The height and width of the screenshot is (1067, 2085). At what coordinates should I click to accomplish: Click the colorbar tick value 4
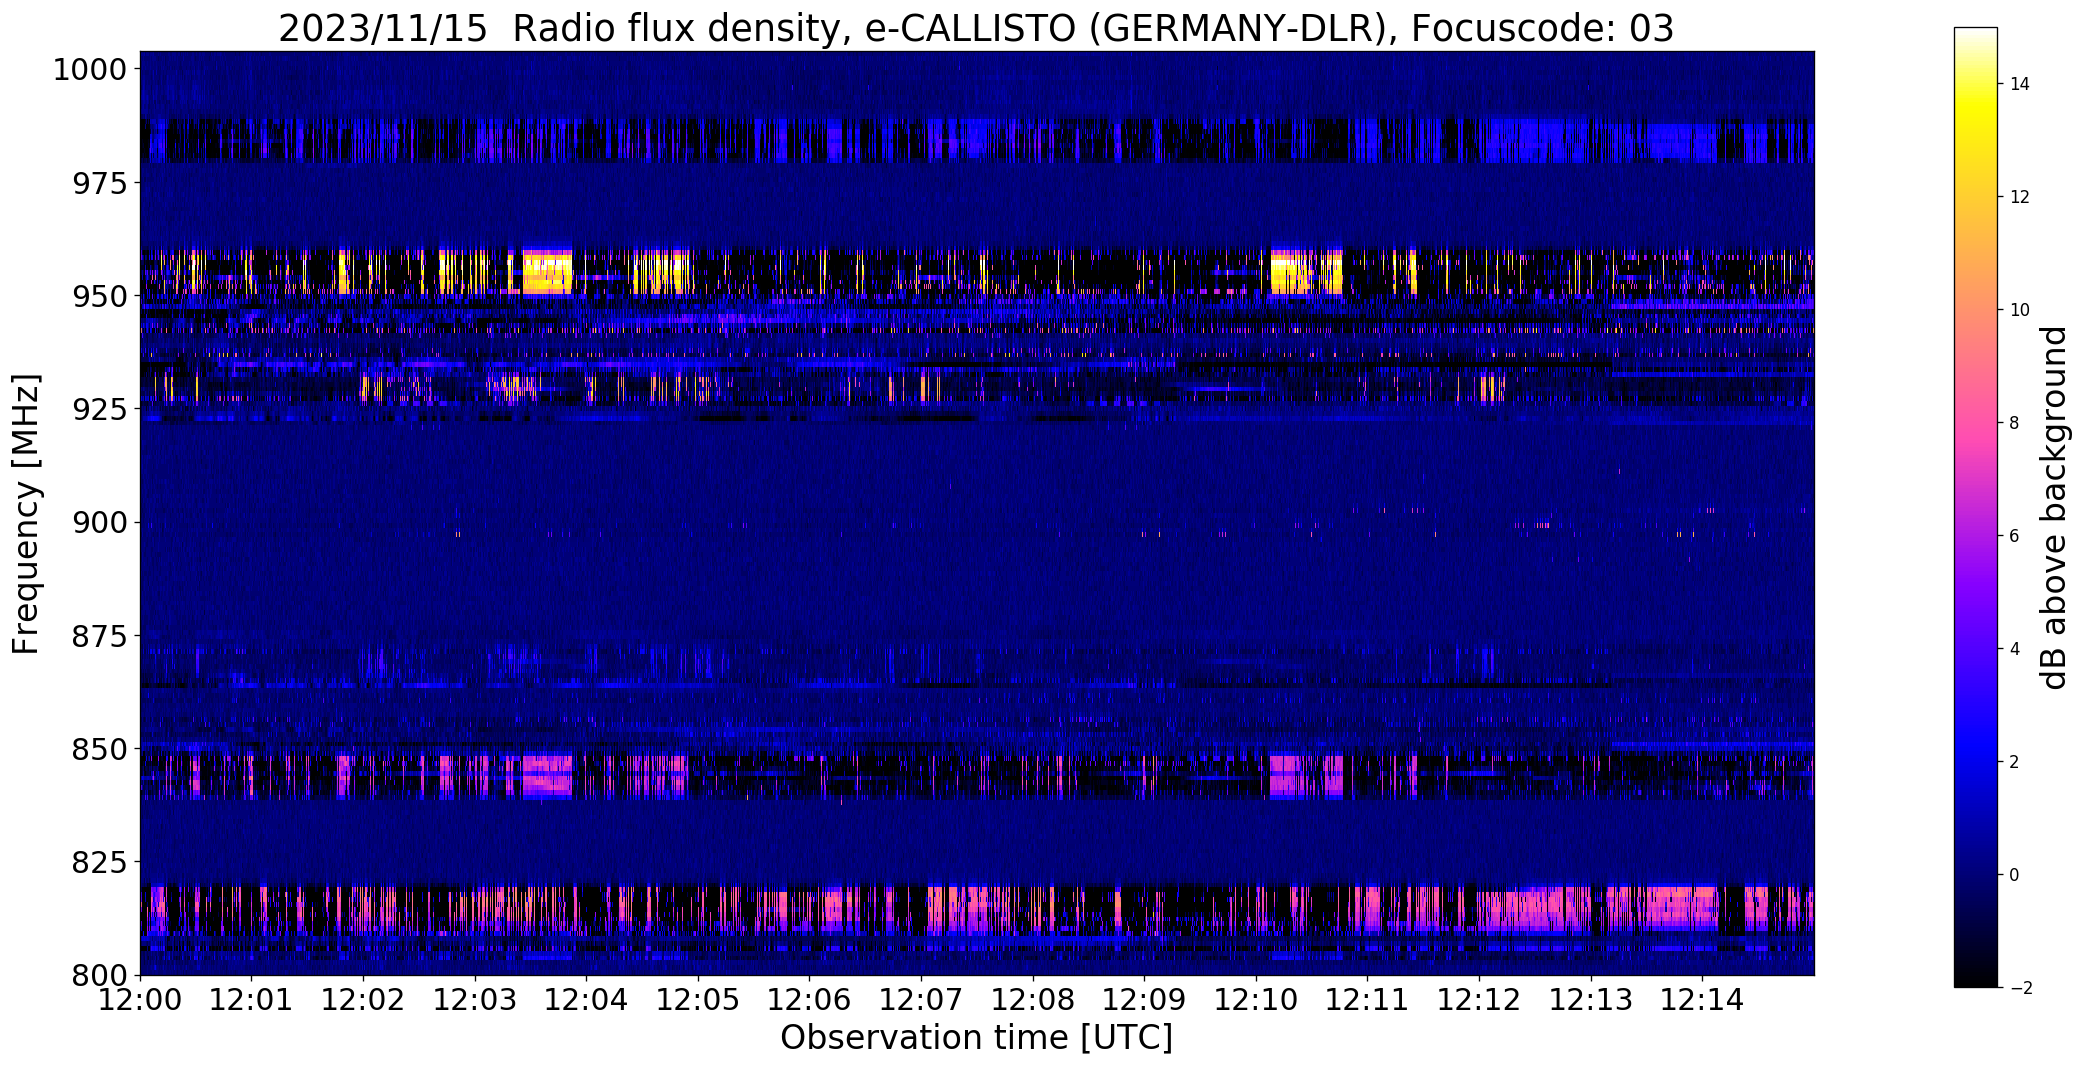2015,649
